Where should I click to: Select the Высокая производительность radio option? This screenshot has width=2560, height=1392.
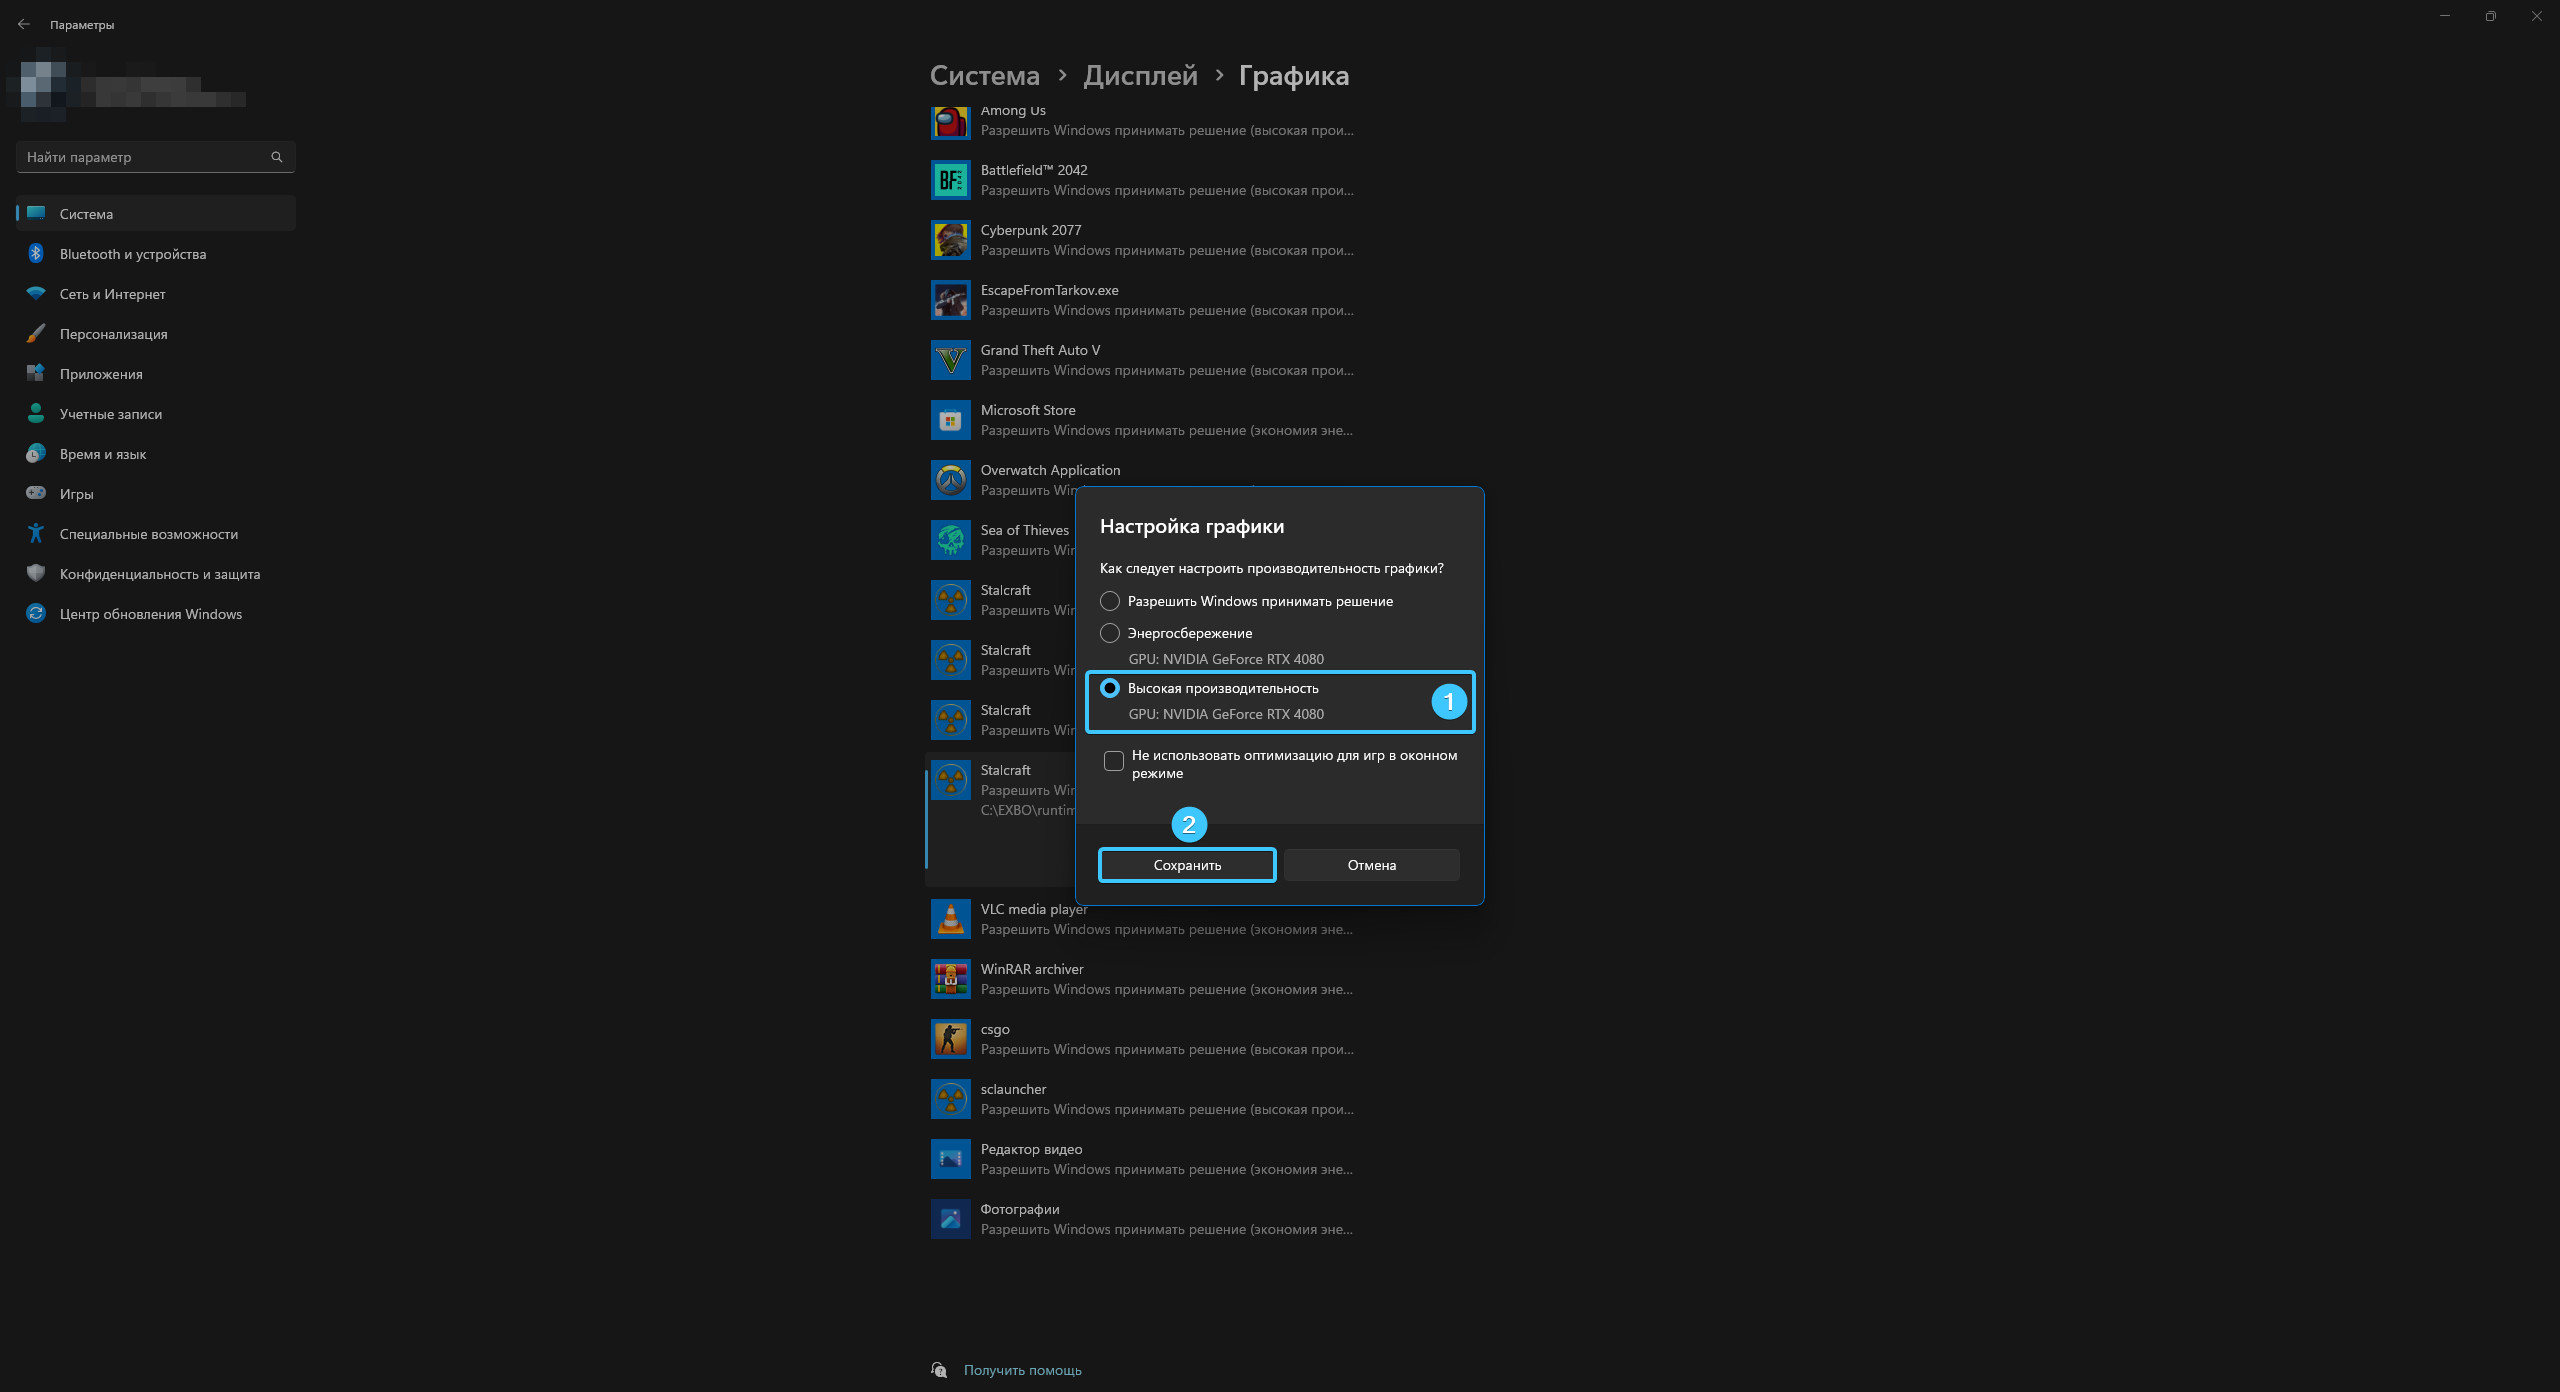coord(1110,688)
